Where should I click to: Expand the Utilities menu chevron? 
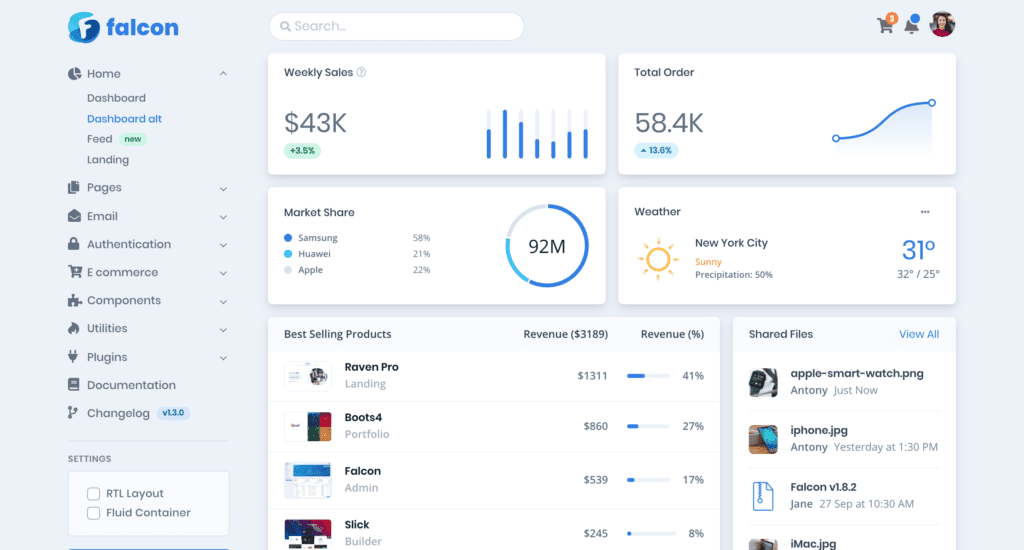click(x=223, y=331)
